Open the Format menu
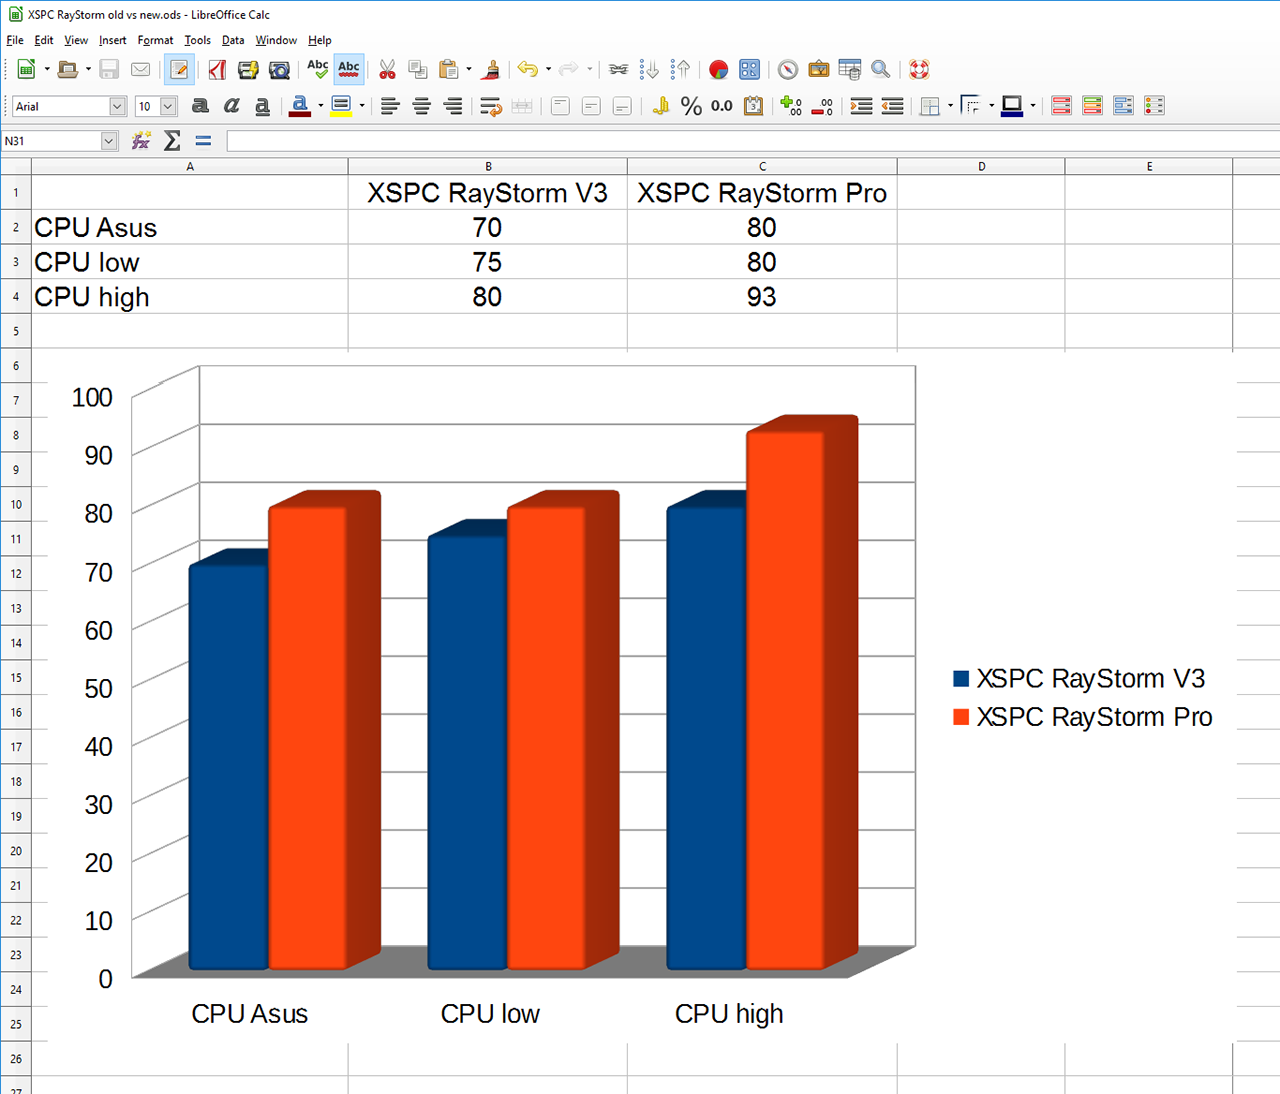The height and width of the screenshot is (1094, 1280). tap(155, 40)
